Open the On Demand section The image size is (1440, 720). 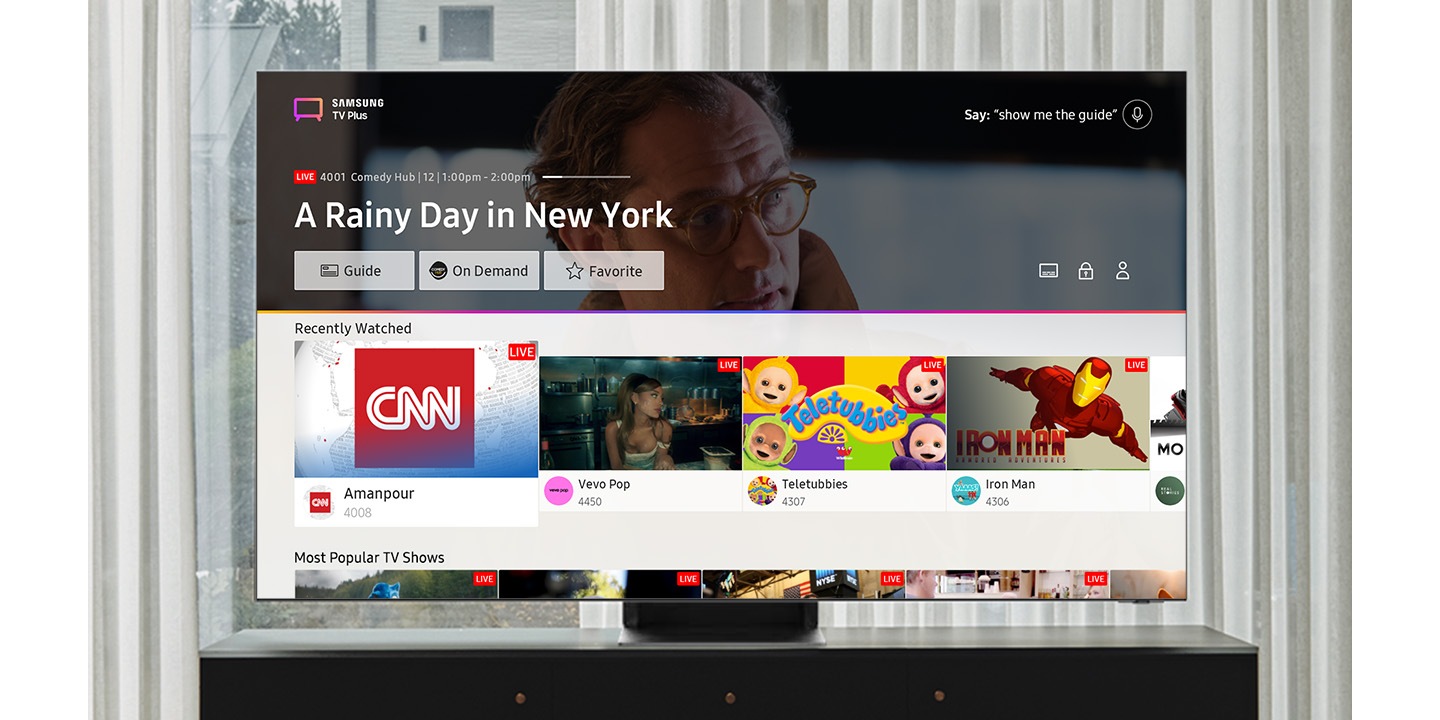click(479, 271)
